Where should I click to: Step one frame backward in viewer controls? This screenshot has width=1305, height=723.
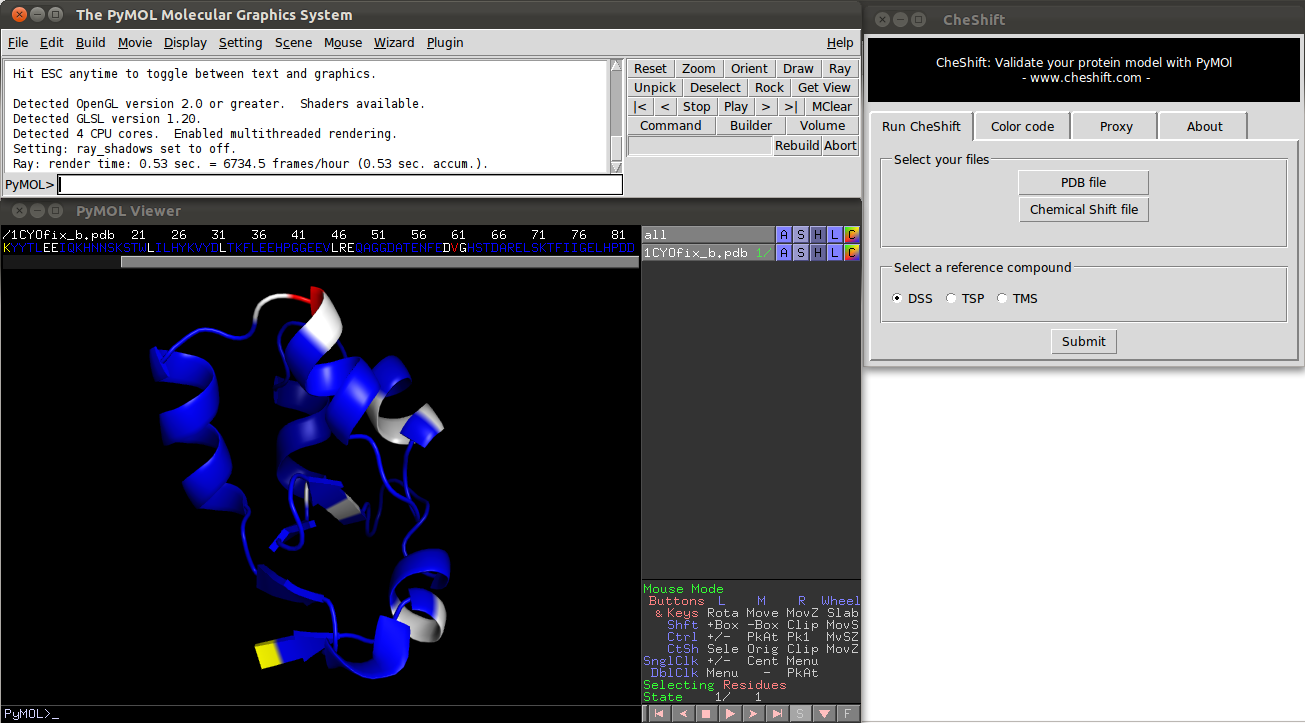682,714
